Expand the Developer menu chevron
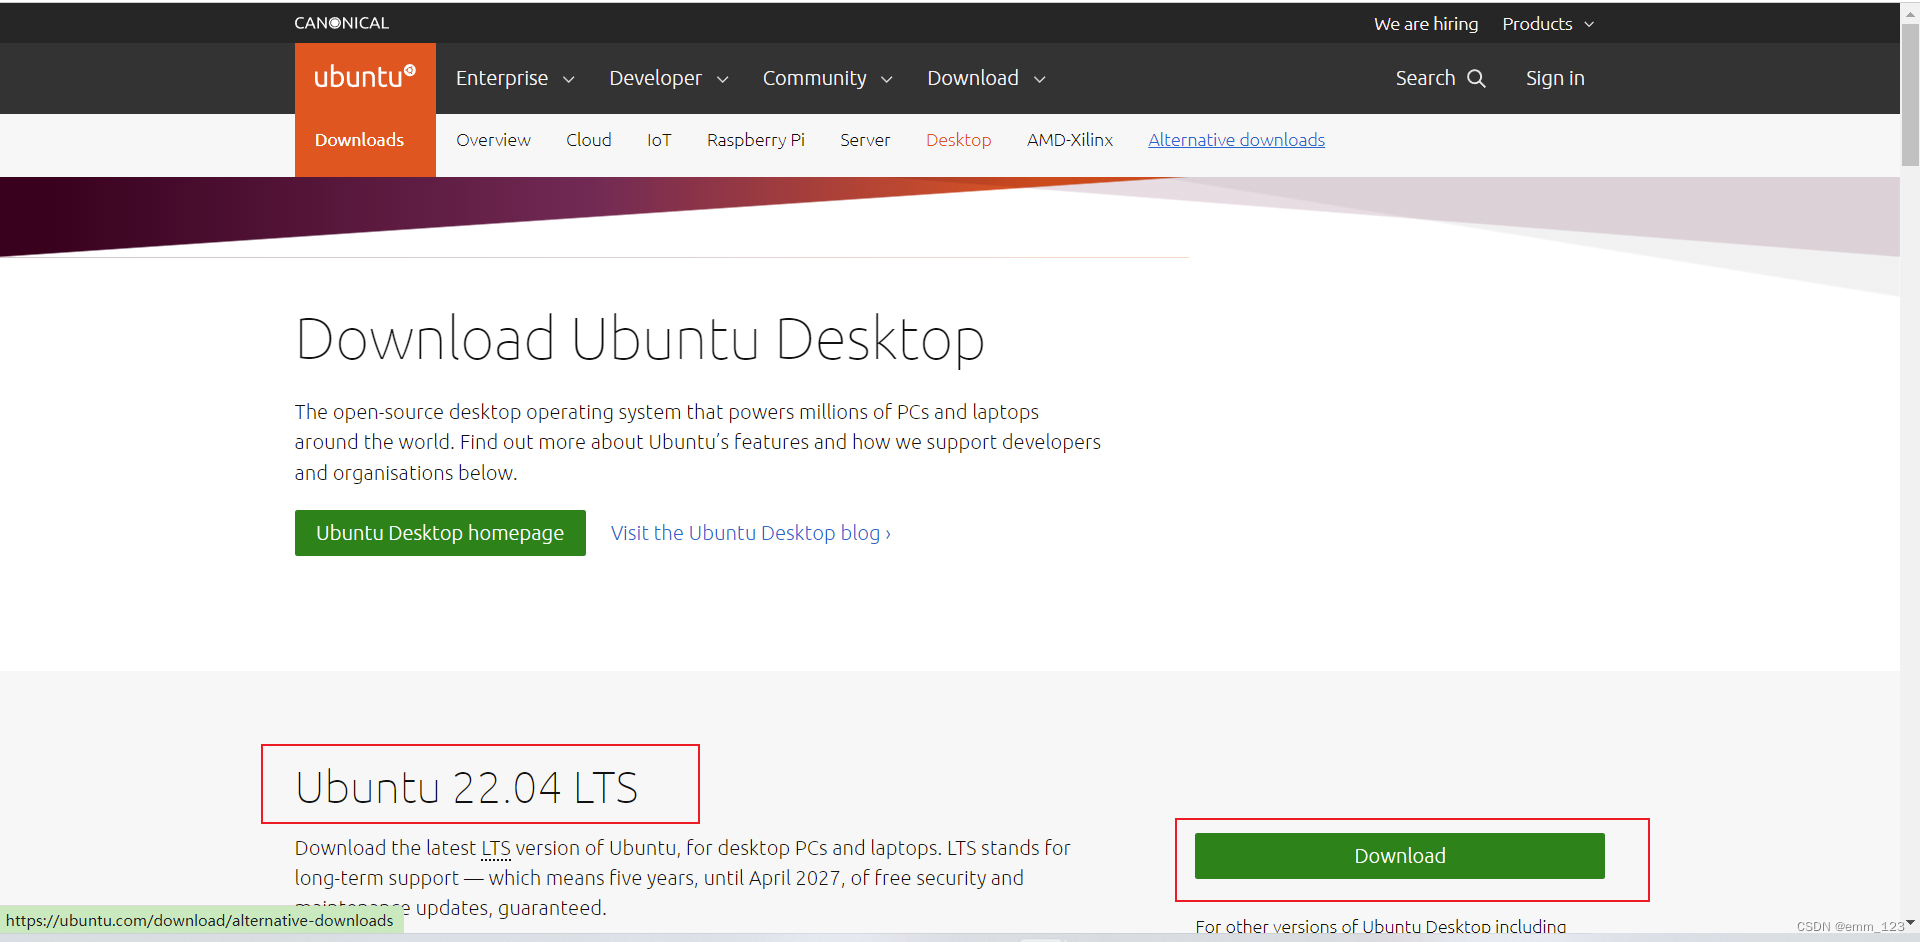Image resolution: width=1920 pixels, height=942 pixels. tap(723, 79)
